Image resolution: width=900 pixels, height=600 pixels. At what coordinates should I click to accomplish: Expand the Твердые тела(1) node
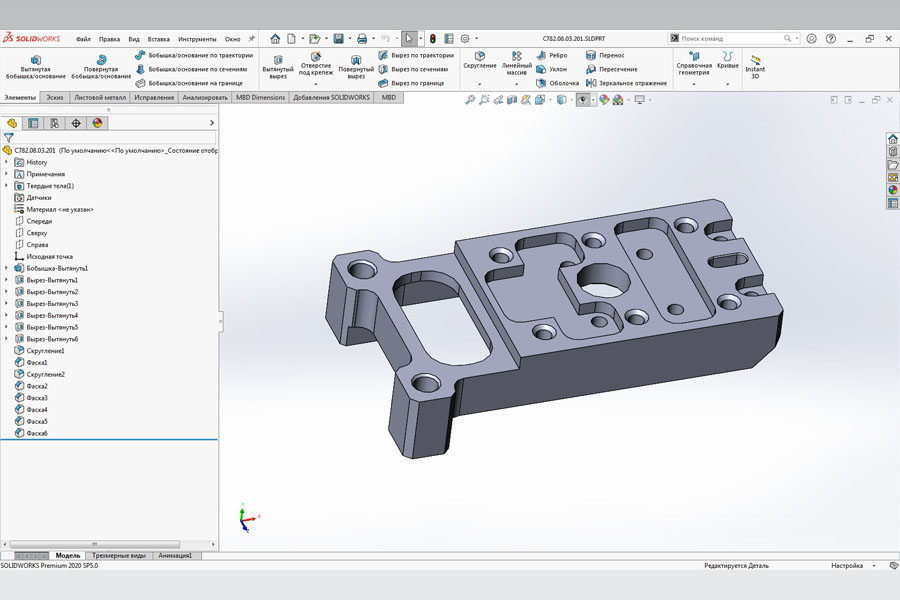(x=6, y=185)
